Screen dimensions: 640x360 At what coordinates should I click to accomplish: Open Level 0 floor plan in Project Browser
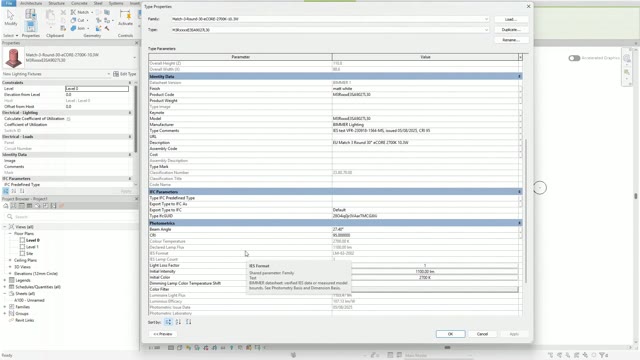click(33, 240)
